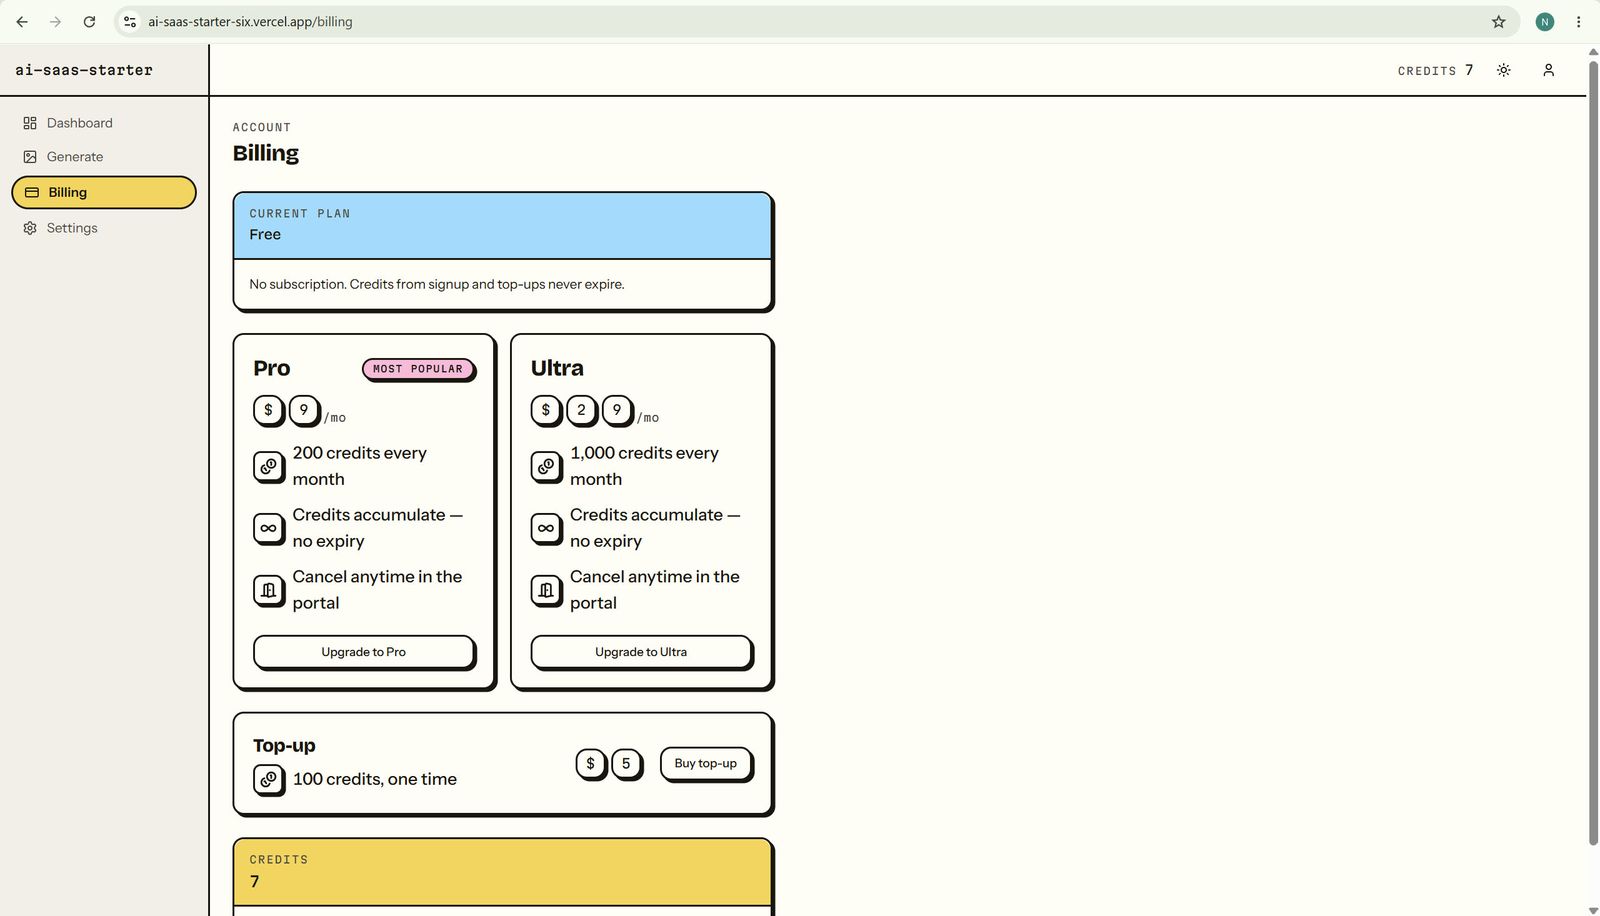Click the '100 credits, one time' text
The image size is (1600, 916).
(x=375, y=779)
